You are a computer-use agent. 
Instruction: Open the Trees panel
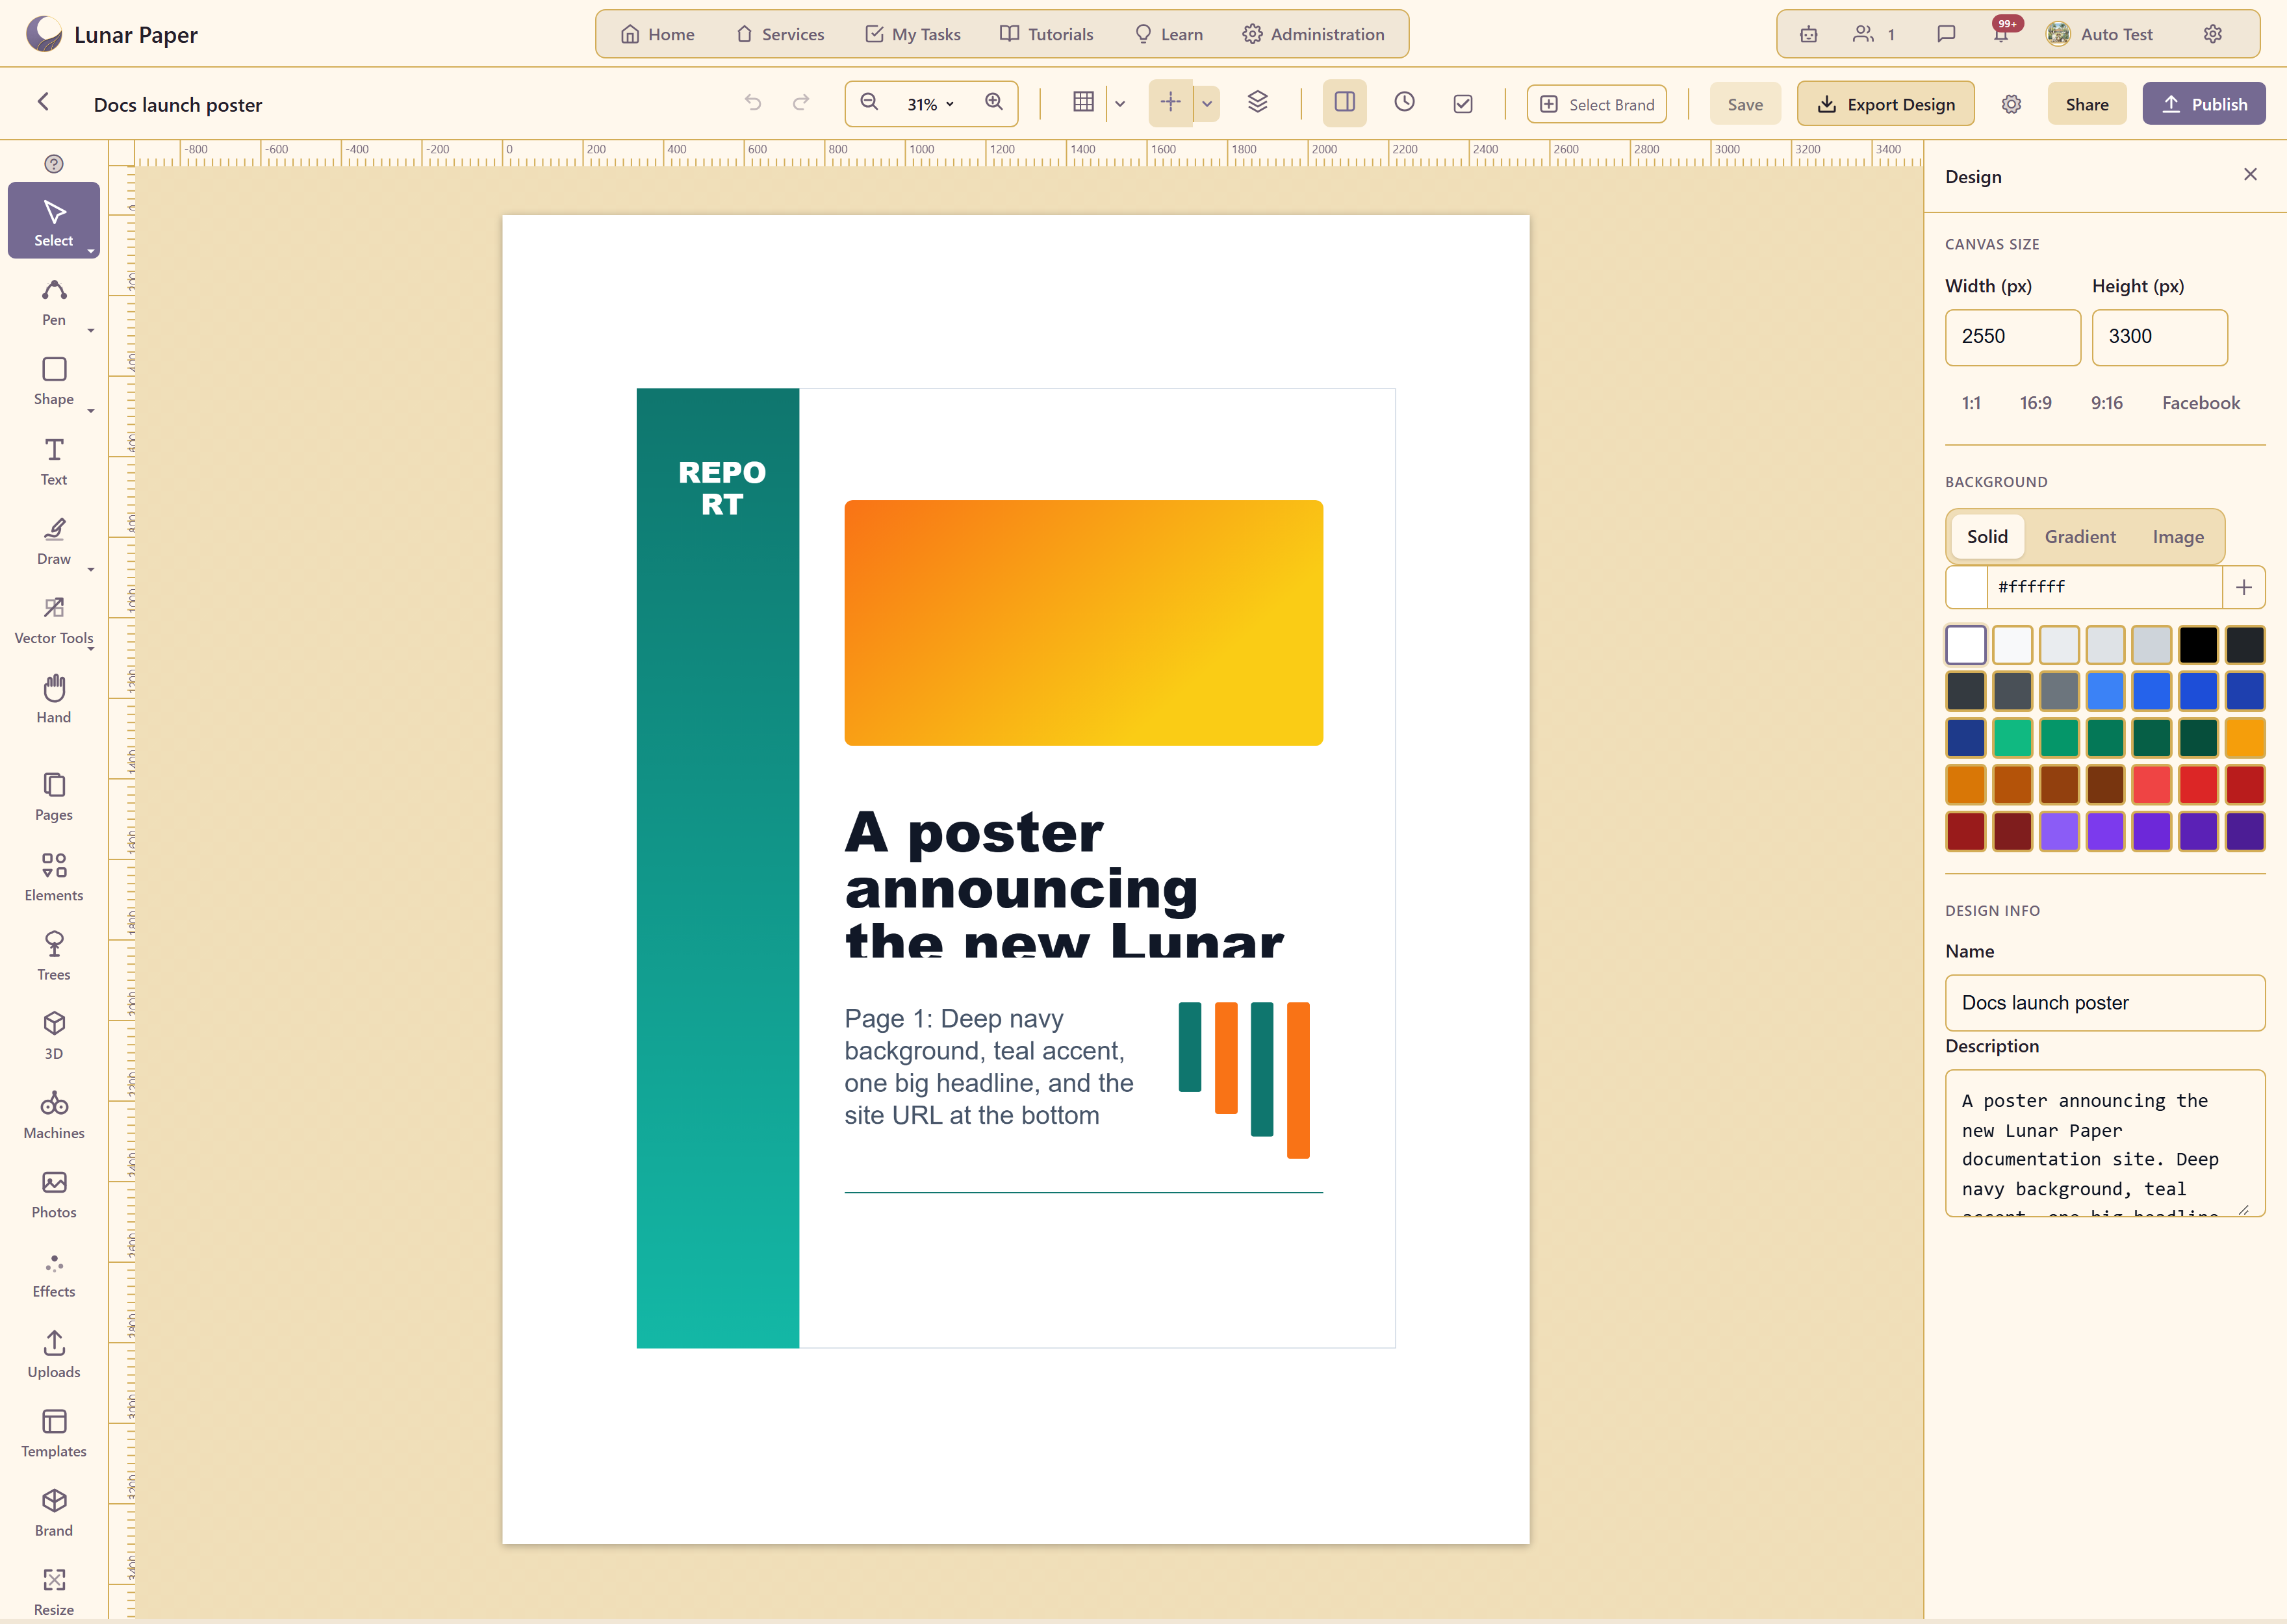[x=54, y=956]
